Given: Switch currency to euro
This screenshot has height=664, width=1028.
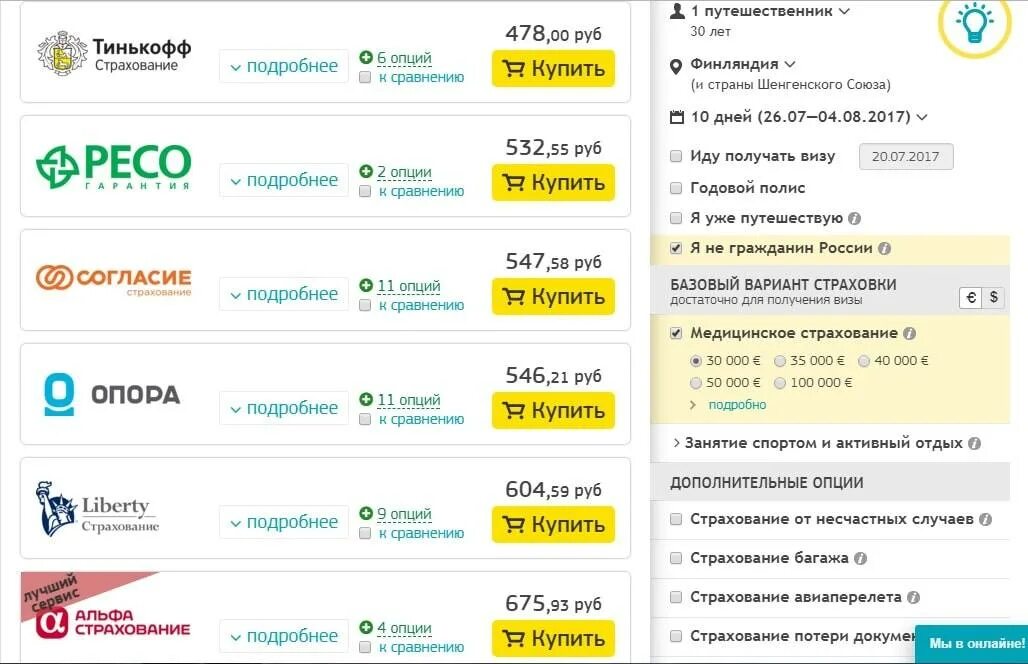Looking at the screenshot, I should tap(970, 297).
